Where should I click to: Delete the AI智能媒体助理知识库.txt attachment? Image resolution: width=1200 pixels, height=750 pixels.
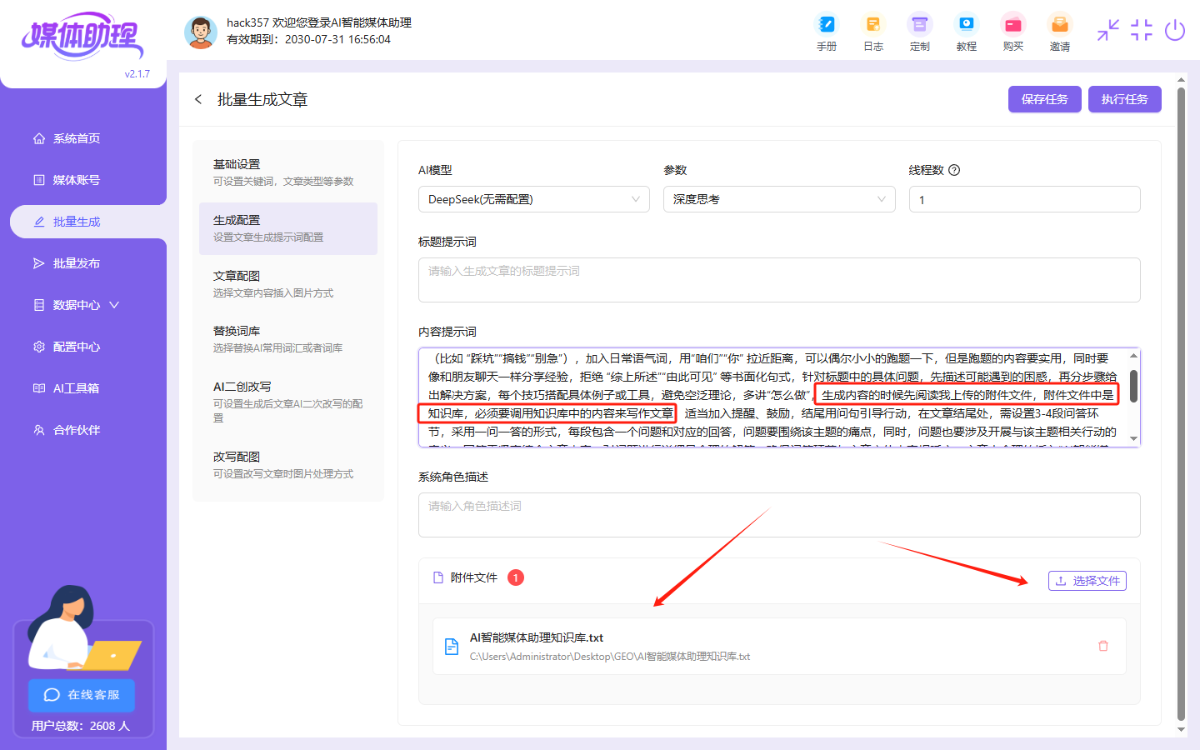pos(1103,646)
